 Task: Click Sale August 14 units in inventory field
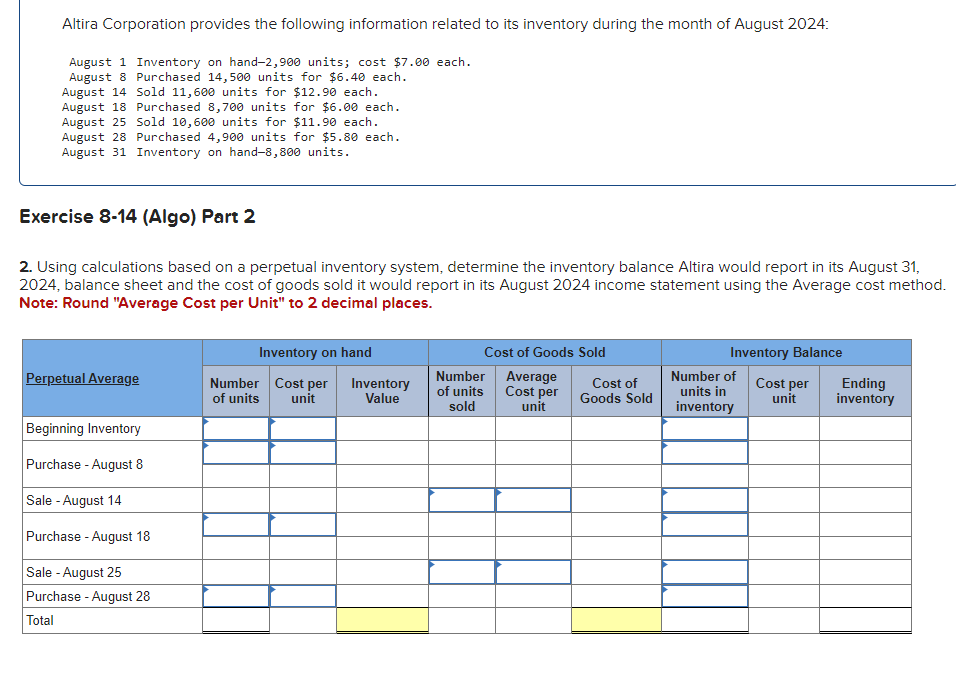coord(705,500)
